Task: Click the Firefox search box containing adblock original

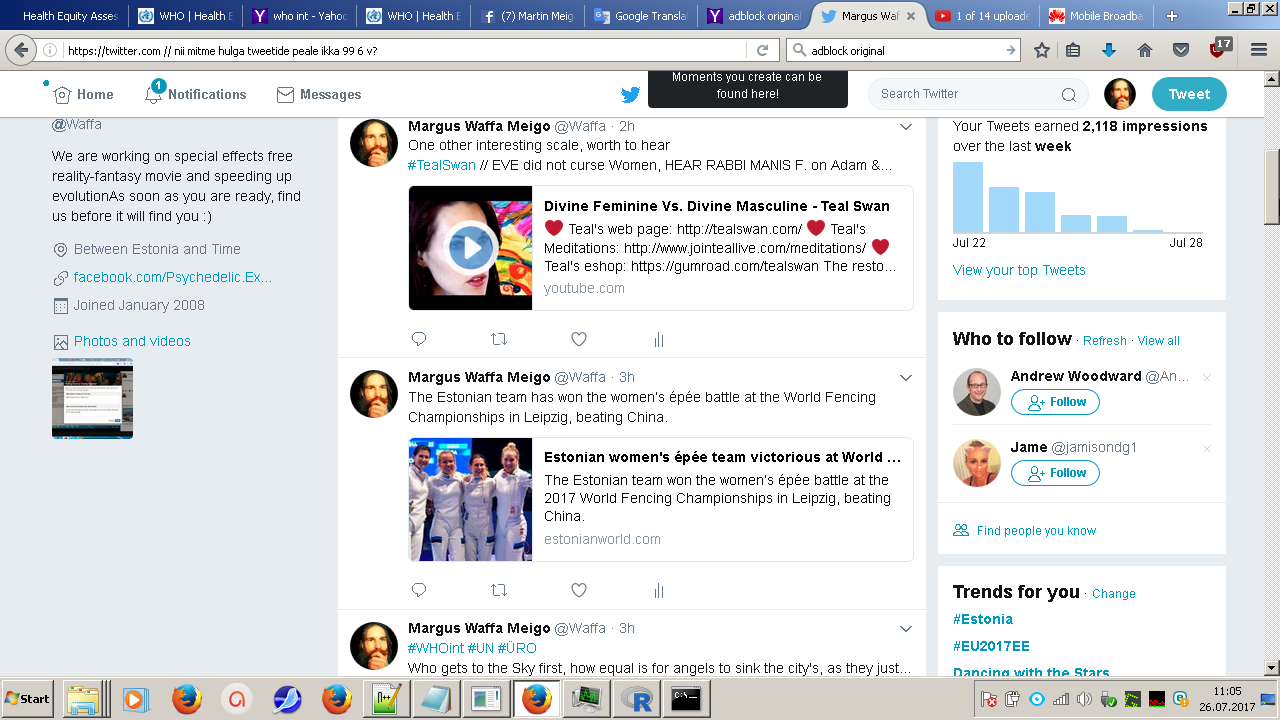Action: click(x=905, y=50)
